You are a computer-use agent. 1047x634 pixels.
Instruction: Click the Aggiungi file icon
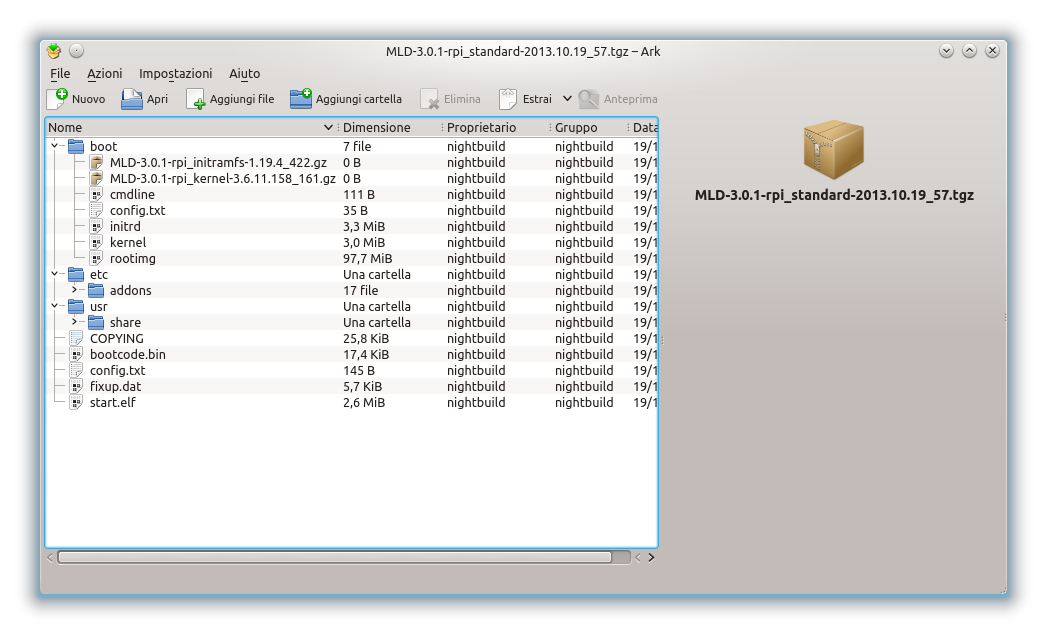click(196, 99)
